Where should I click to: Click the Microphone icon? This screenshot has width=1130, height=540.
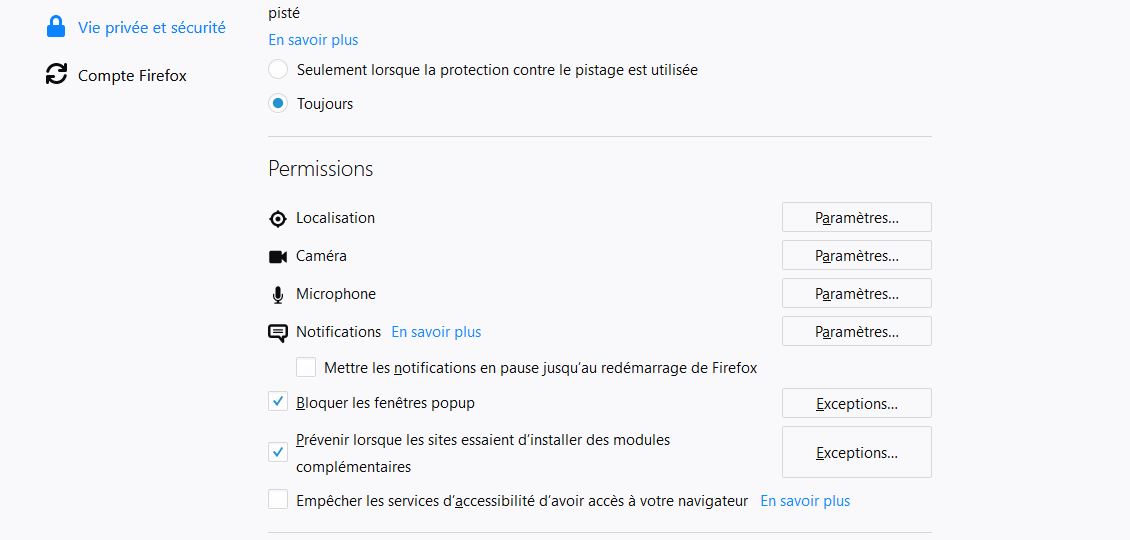coord(278,295)
